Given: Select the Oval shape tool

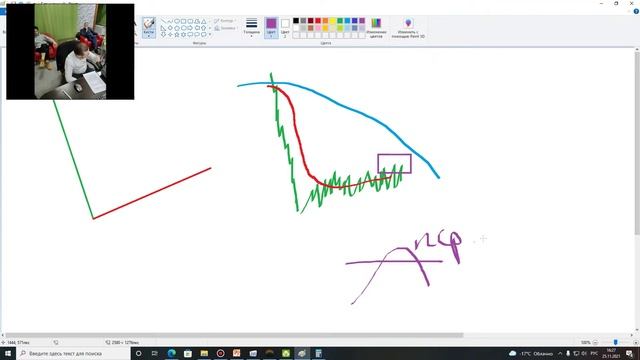Looking at the screenshot, I should (x=177, y=21).
